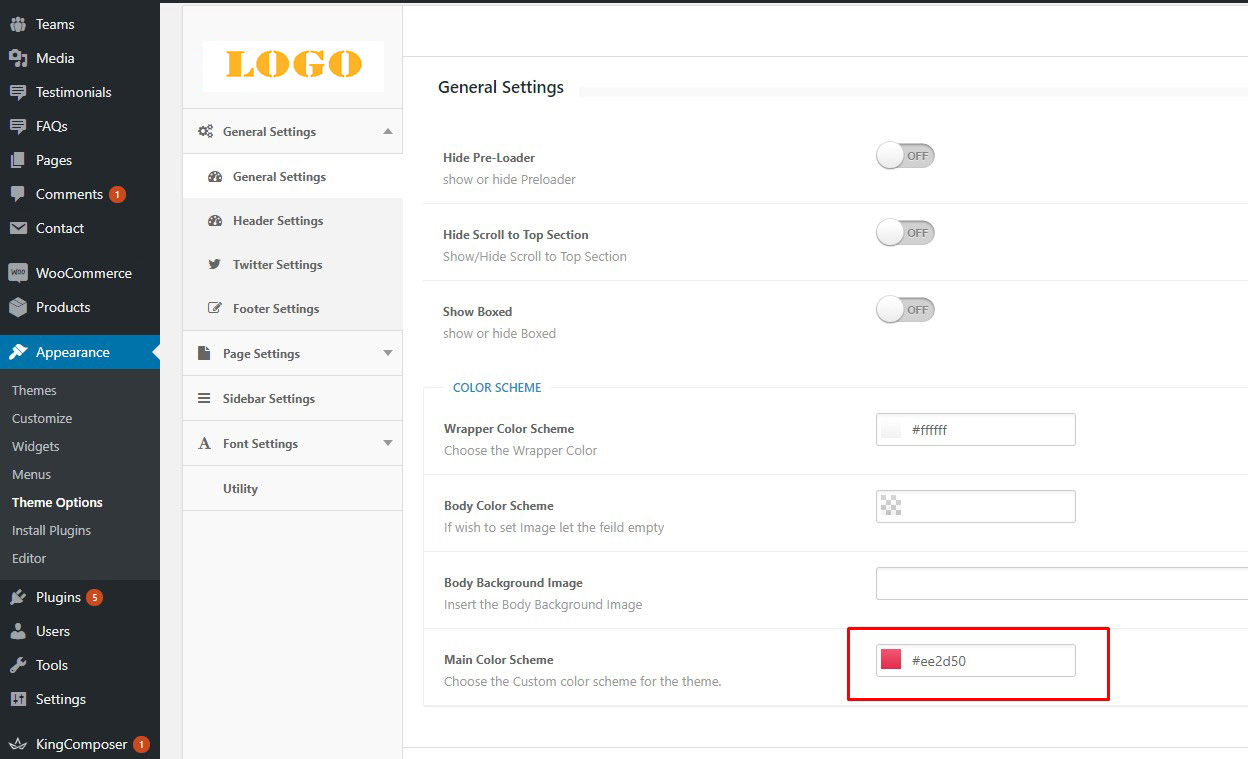
Task: Click the Body Background Image input field
Action: coord(1060,583)
